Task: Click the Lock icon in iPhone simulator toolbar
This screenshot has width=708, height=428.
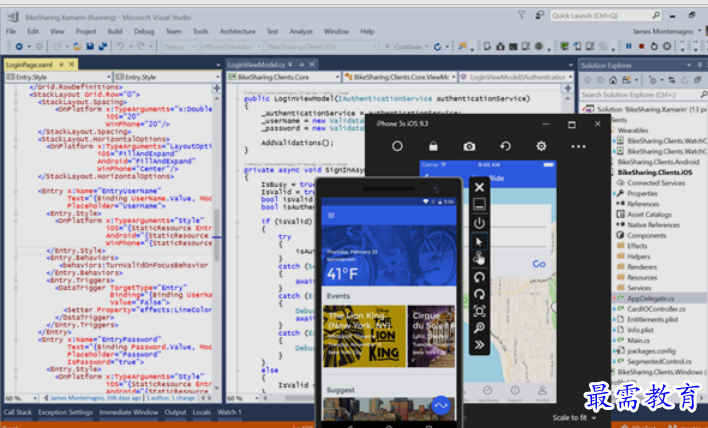Action: 433,146
